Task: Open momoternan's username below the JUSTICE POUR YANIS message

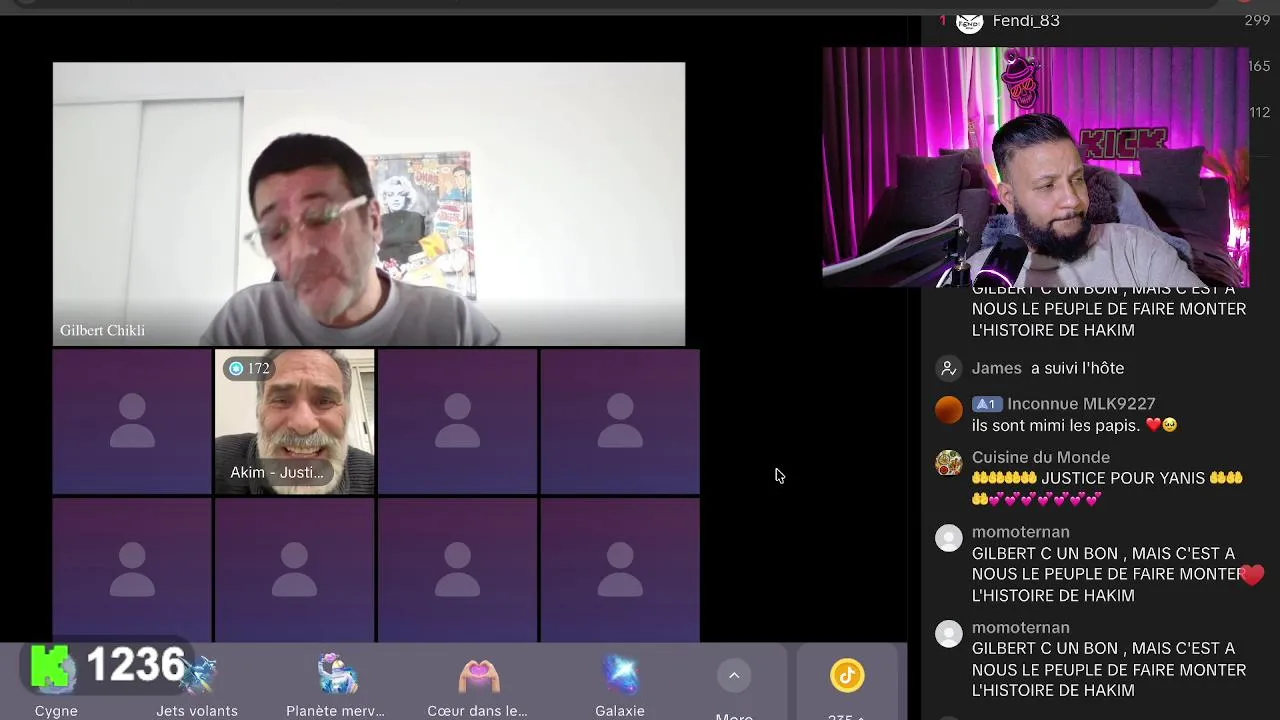Action: click(x=1021, y=532)
